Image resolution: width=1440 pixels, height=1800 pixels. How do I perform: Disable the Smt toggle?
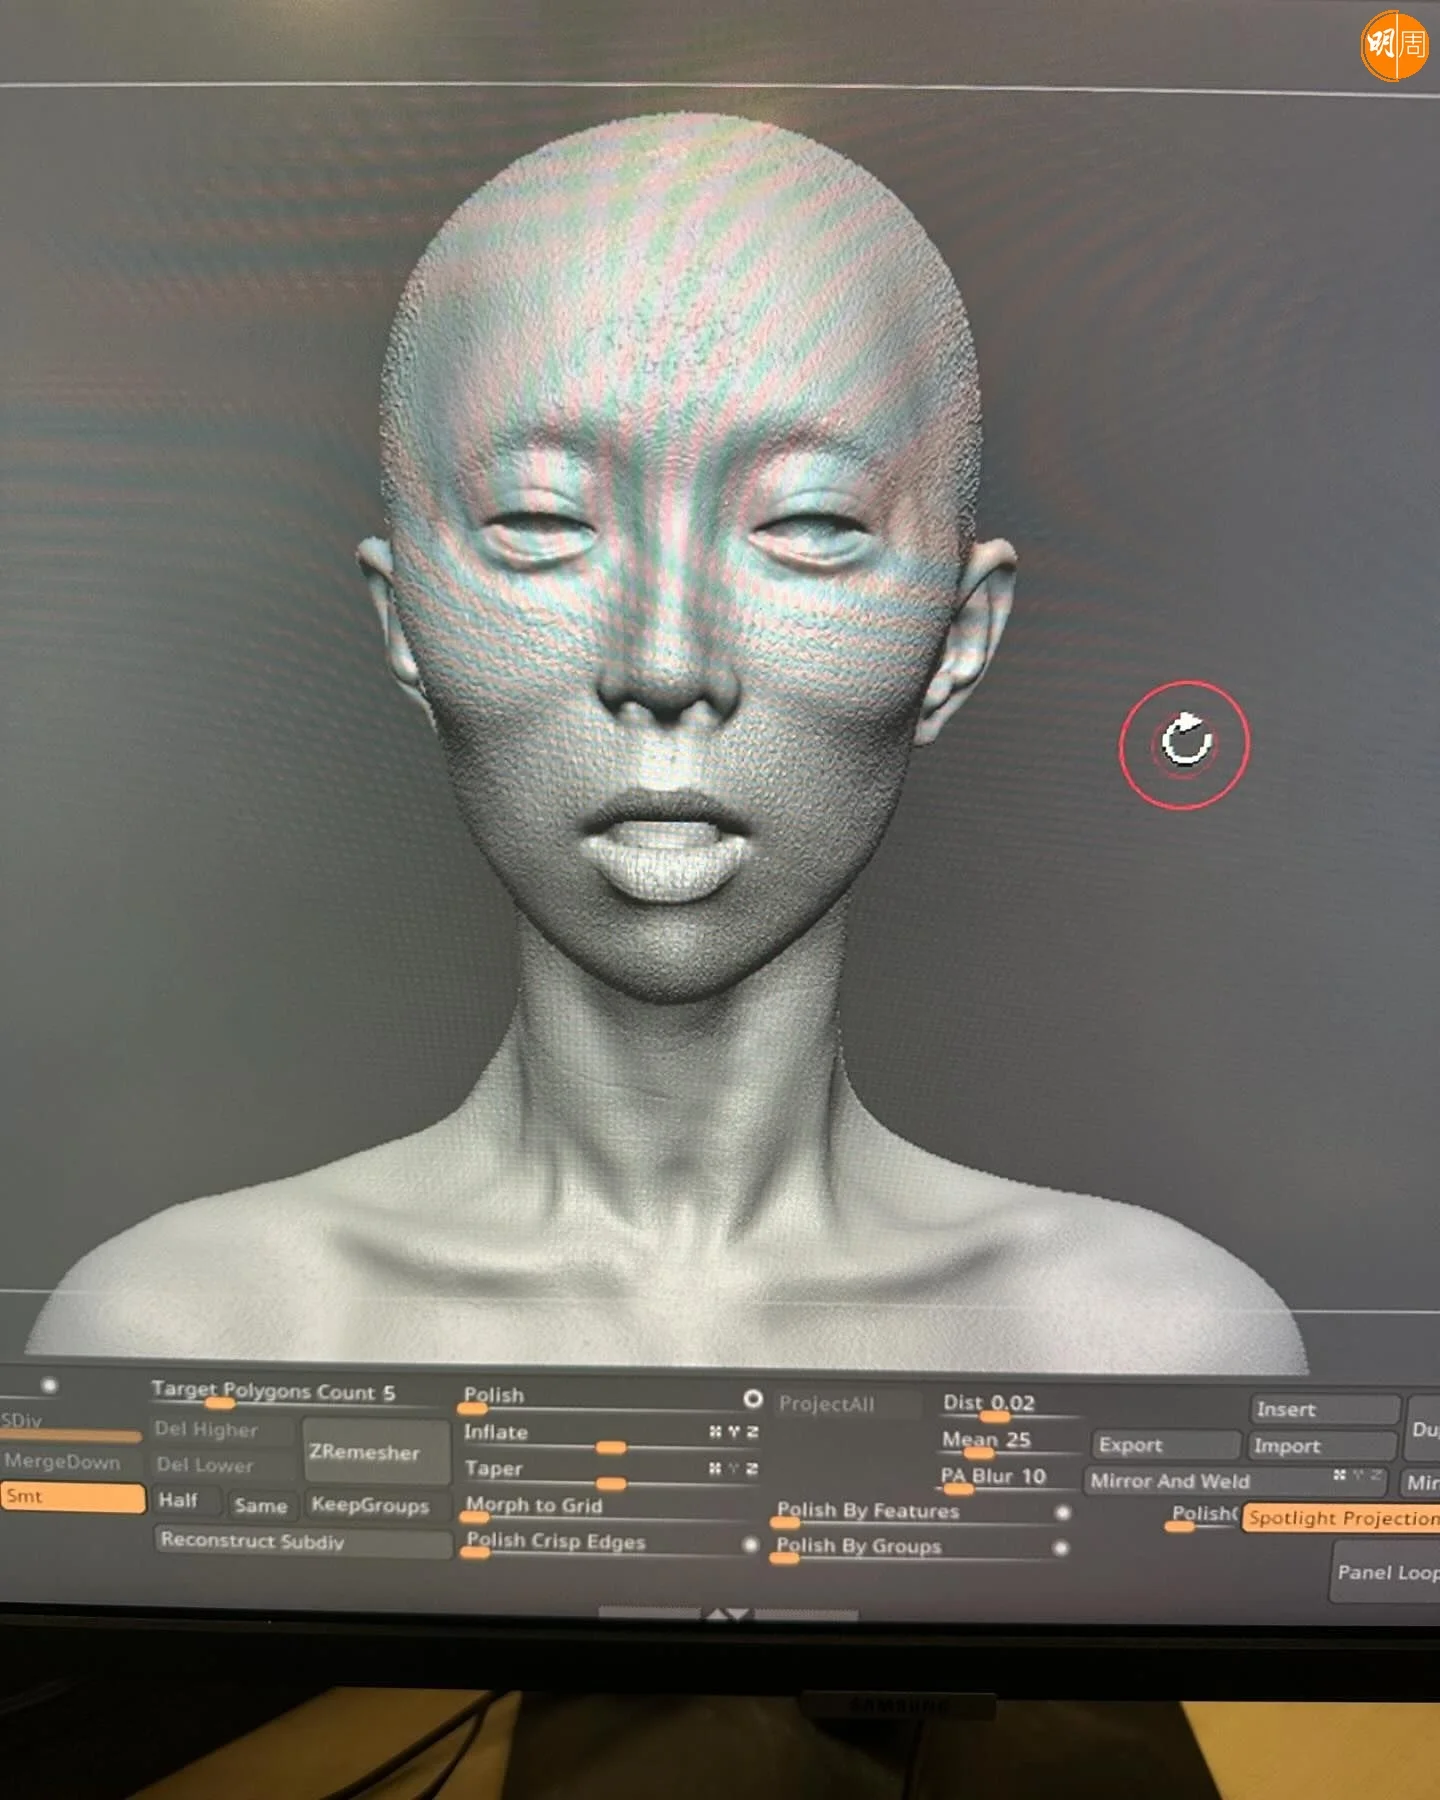click(x=72, y=1497)
